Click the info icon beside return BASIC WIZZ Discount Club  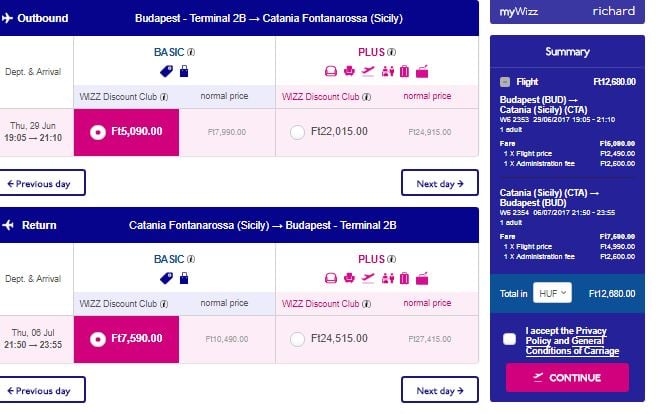coord(164,304)
